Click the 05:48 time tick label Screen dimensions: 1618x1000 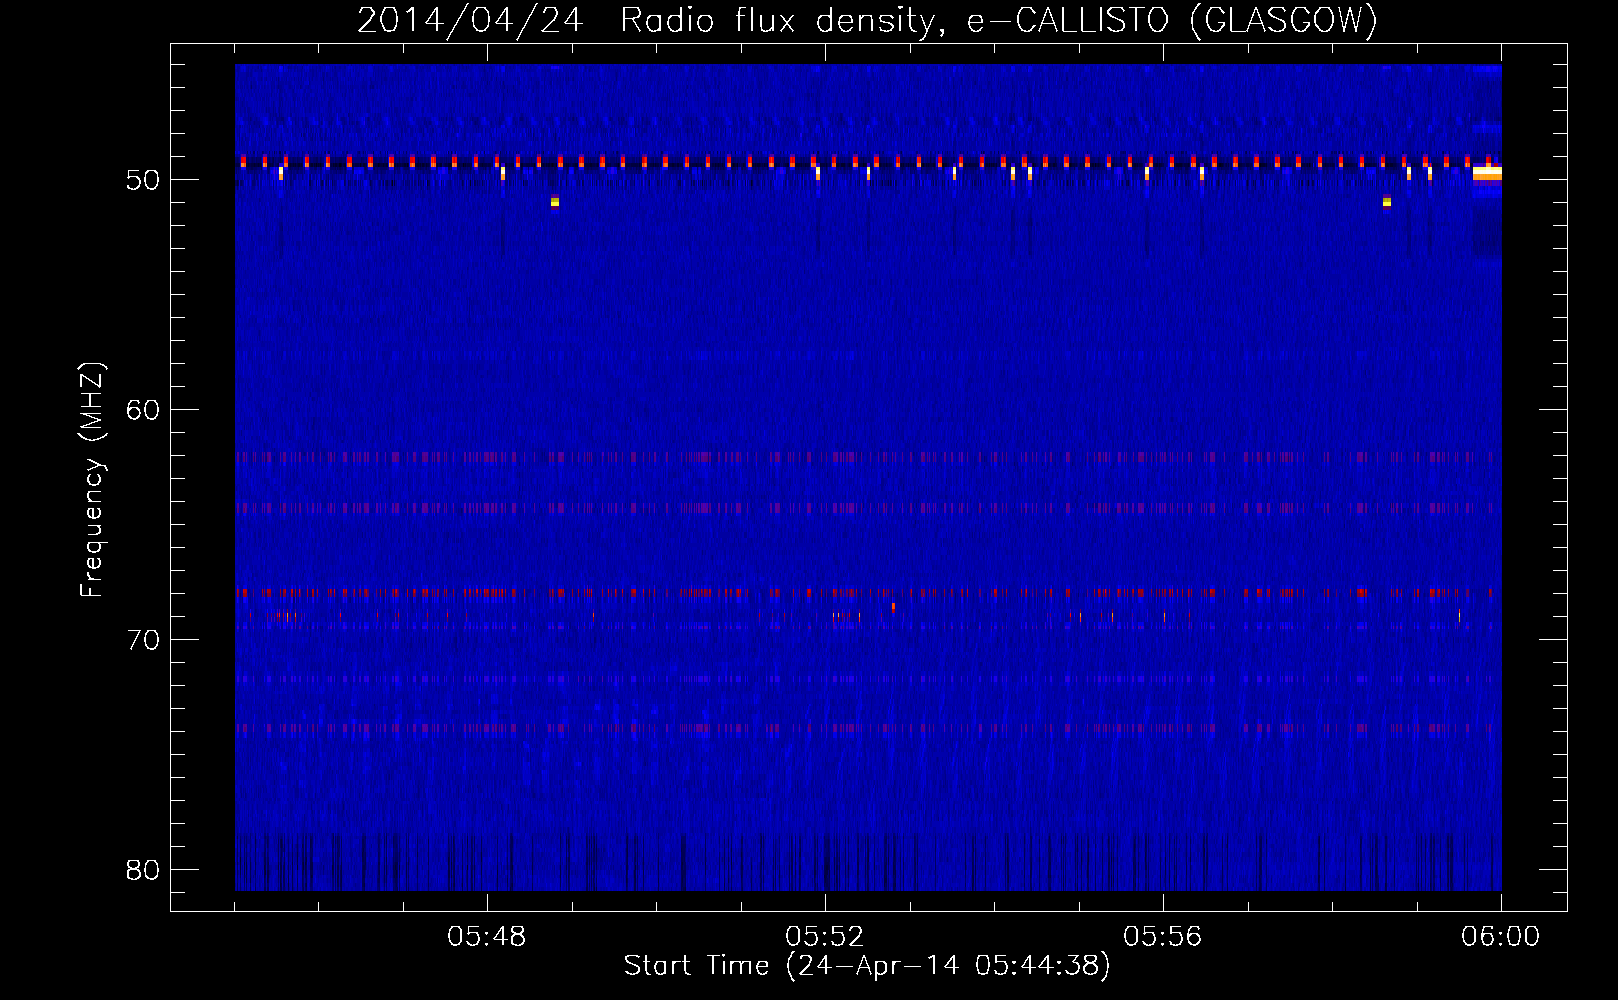pos(487,937)
